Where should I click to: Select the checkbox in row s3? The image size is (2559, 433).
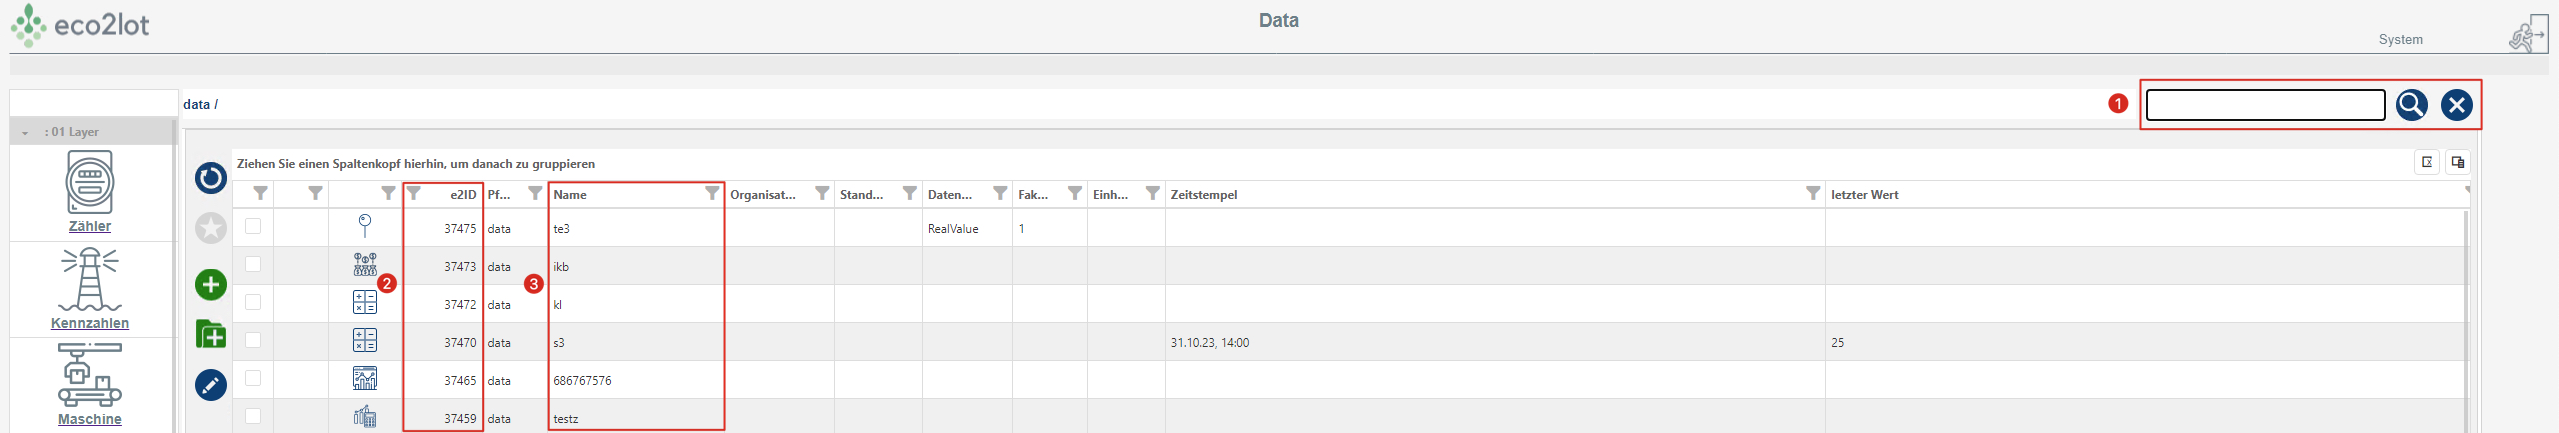pos(253,341)
